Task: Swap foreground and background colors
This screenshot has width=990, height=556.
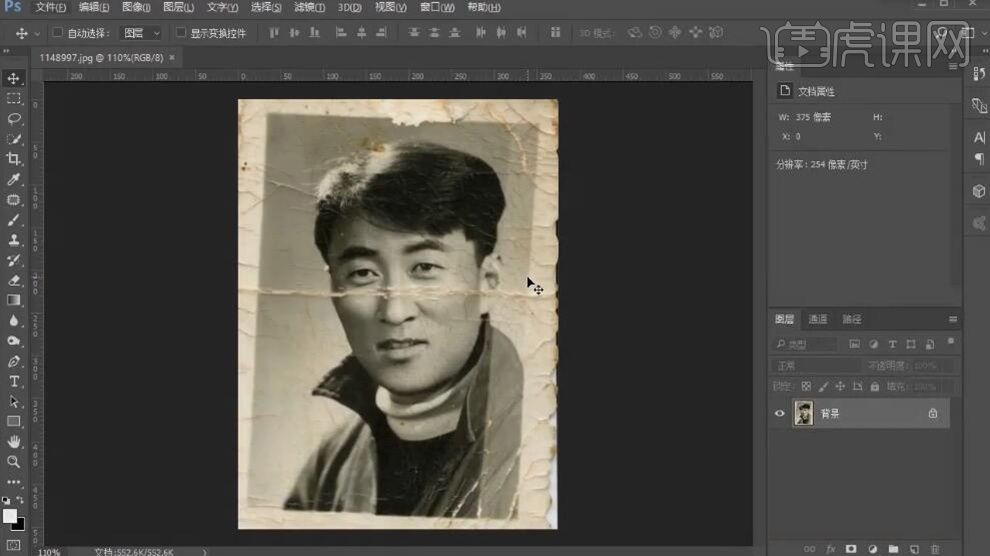Action: point(20,500)
